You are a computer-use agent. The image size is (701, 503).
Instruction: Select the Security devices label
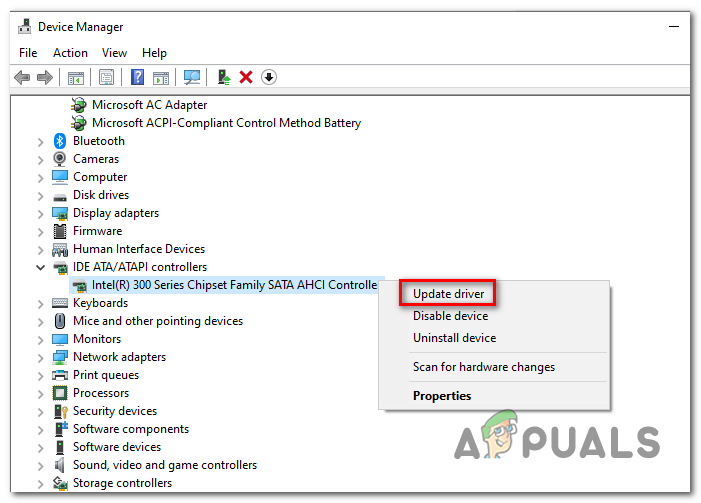(115, 411)
